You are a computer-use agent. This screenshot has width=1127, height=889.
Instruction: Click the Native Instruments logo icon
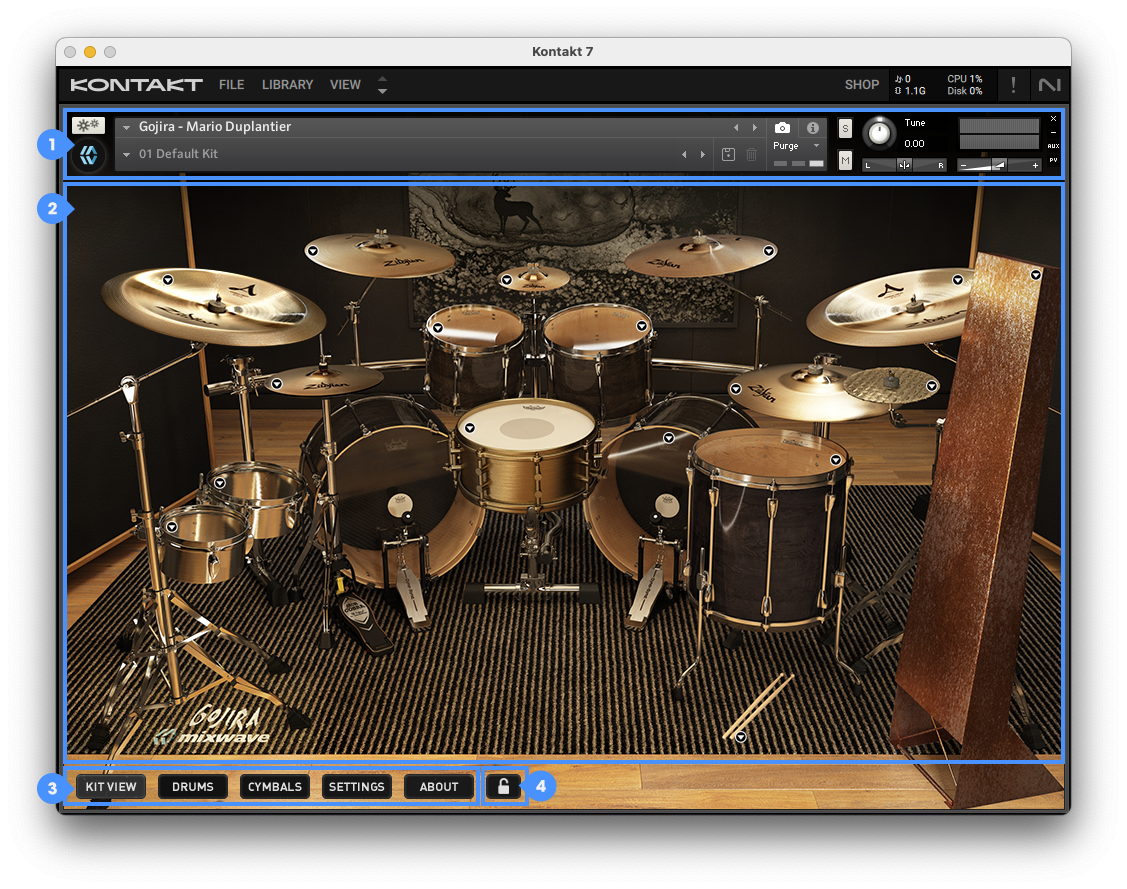pos(1049,85)
